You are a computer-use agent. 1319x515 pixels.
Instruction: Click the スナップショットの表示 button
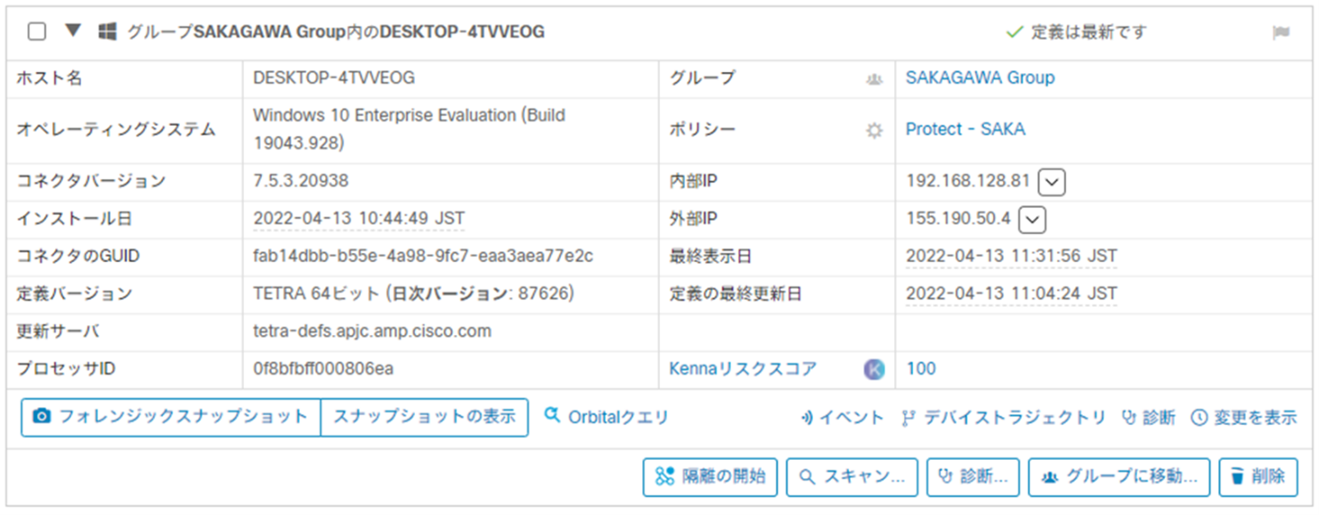(x=424, y=417)
